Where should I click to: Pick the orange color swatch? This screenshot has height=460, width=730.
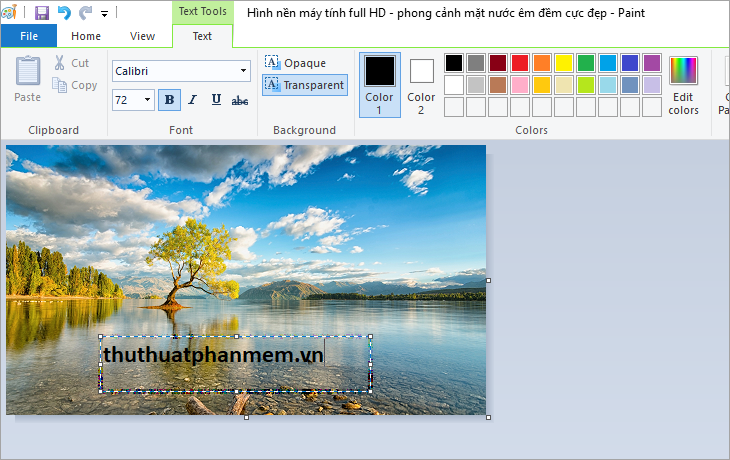(x=541, y=63)
